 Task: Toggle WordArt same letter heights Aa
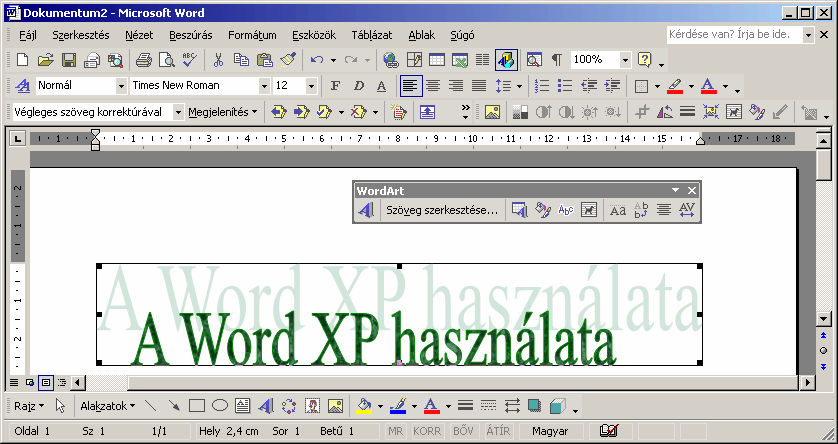click(x=618, y=211)
